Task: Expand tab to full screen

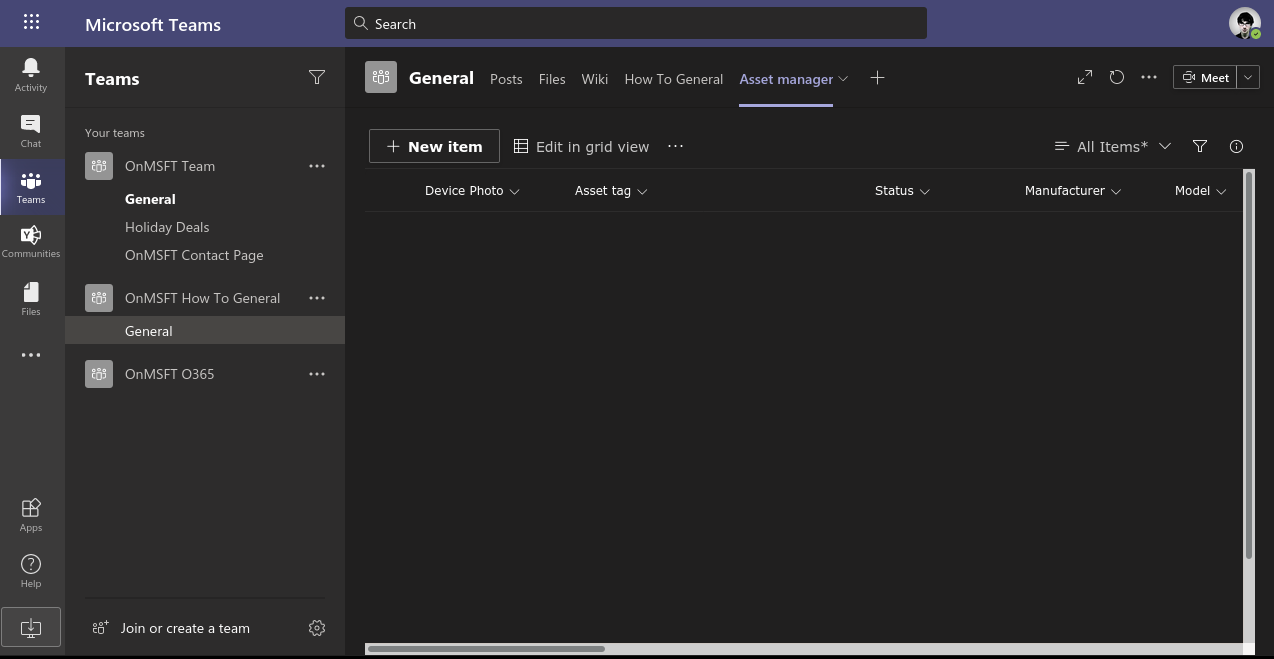Action: (1085, 77)
